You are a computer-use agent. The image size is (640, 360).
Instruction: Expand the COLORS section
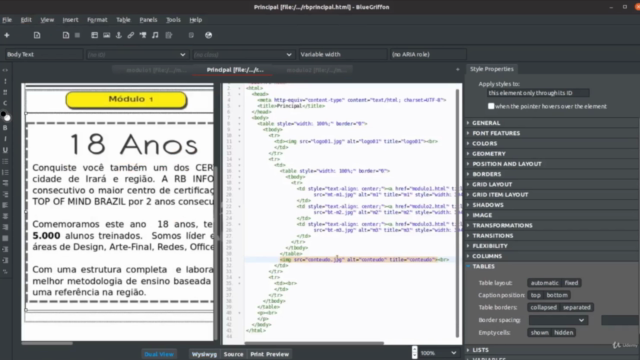click(484, 143)
